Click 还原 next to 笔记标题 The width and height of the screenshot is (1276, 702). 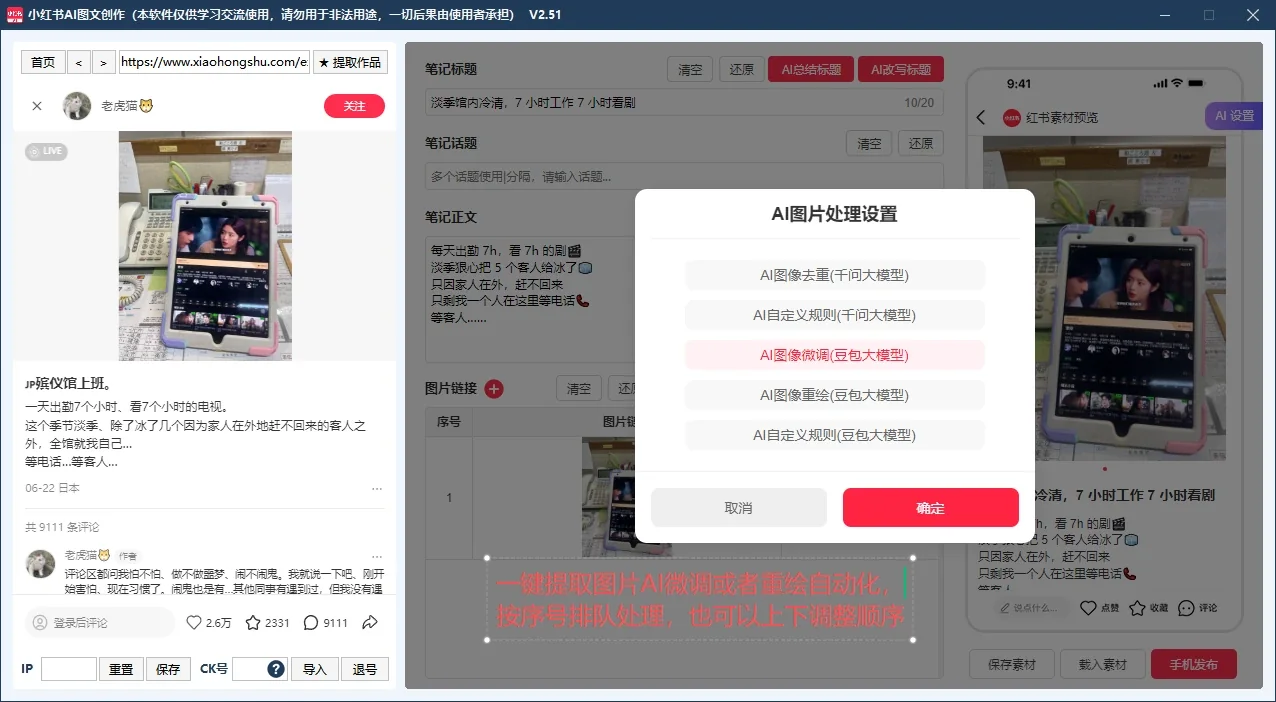tap(742, 69)
